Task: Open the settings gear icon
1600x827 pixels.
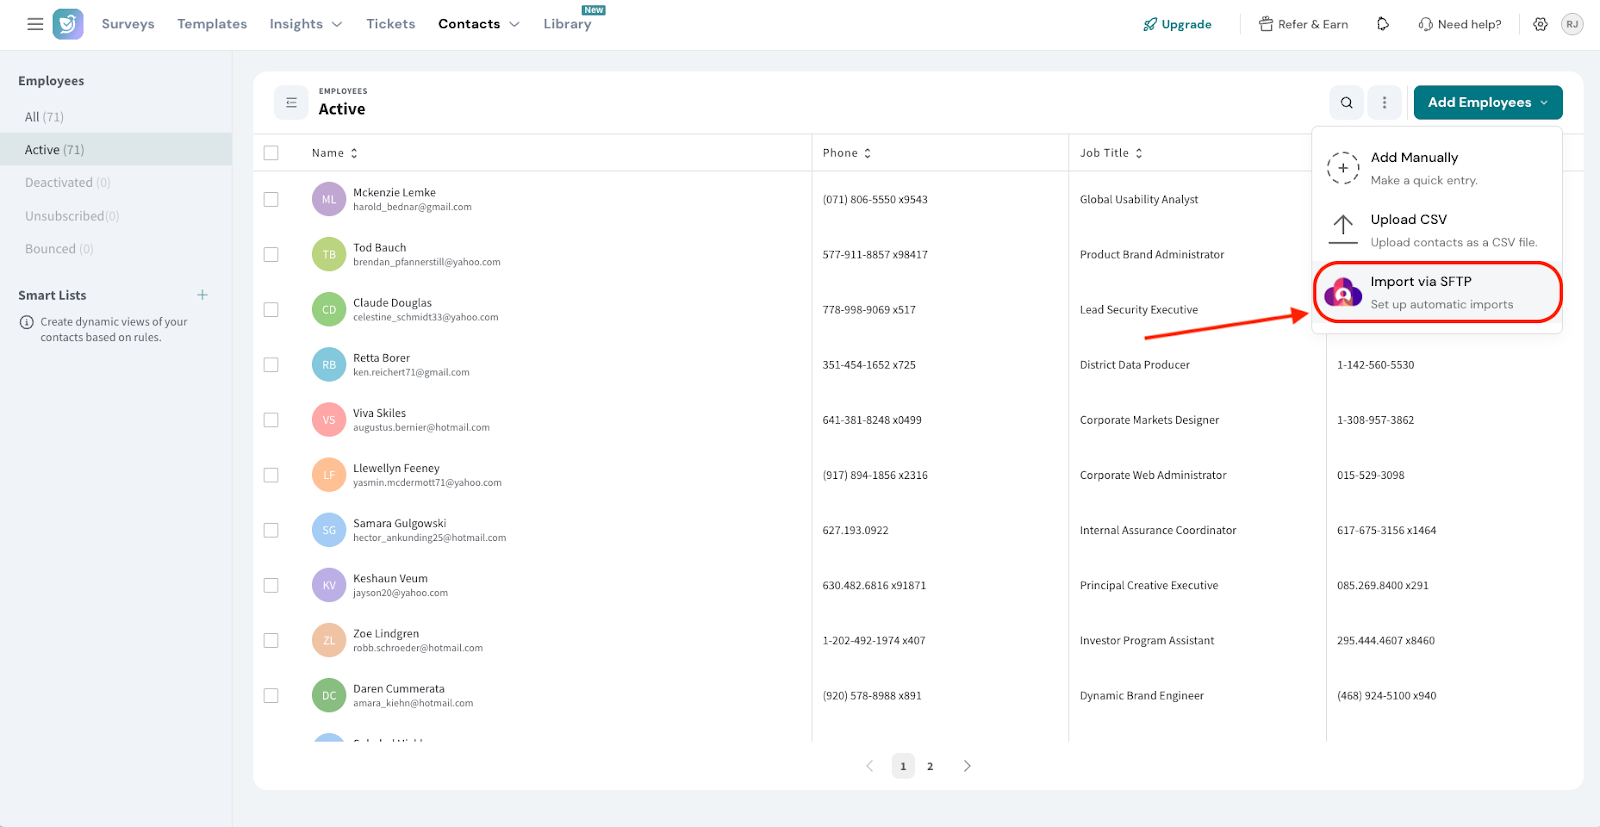Action: point(1540,24)
